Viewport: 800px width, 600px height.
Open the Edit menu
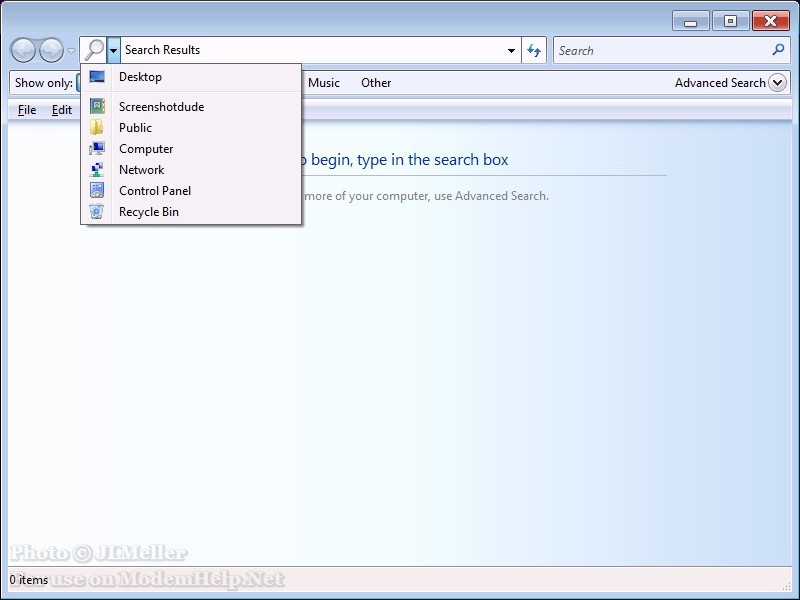pyautogui.click(x=62, y=110)
